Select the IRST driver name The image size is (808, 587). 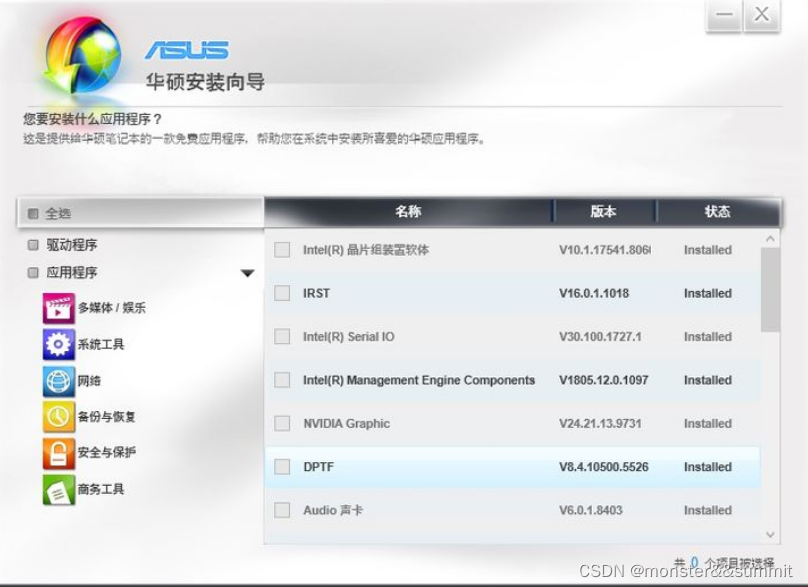pyautogui.click(x=316, y=293)
